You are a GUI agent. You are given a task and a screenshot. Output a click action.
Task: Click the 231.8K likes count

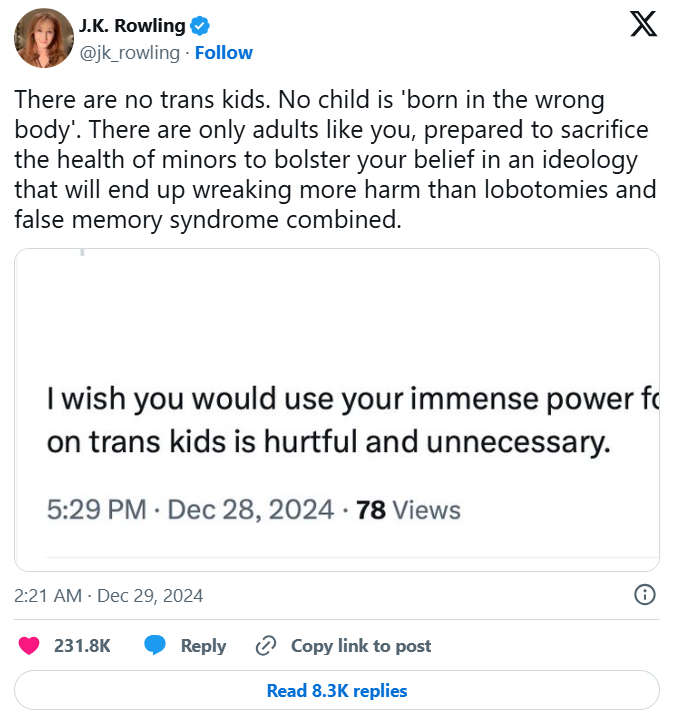tap(82, 646)
